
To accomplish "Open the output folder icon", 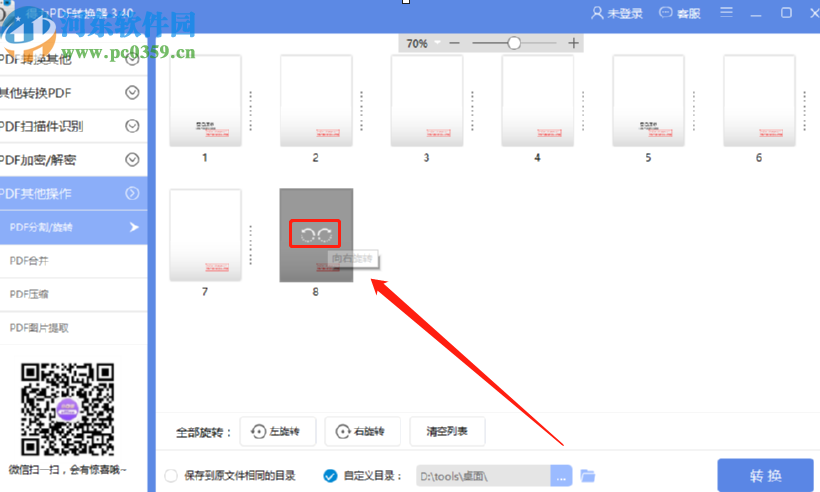I will 588,475.
